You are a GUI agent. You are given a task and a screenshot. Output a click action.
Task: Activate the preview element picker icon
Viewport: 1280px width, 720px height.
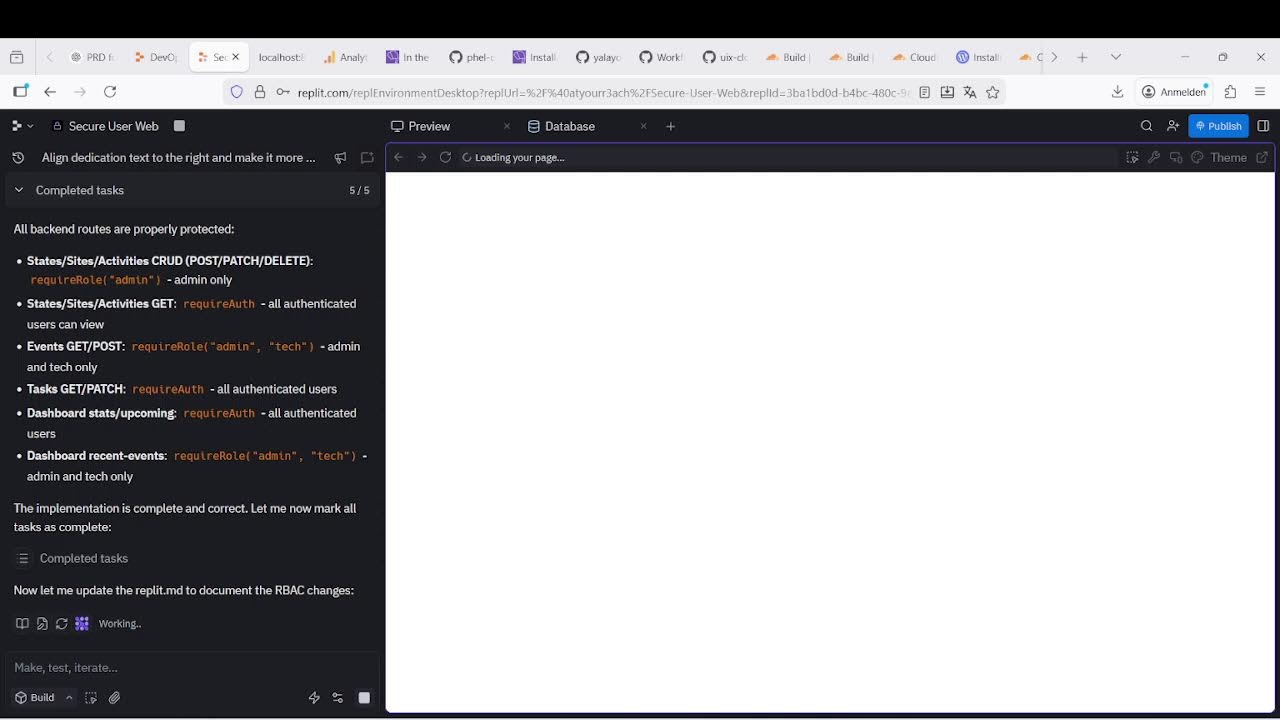coord(1132,157)
